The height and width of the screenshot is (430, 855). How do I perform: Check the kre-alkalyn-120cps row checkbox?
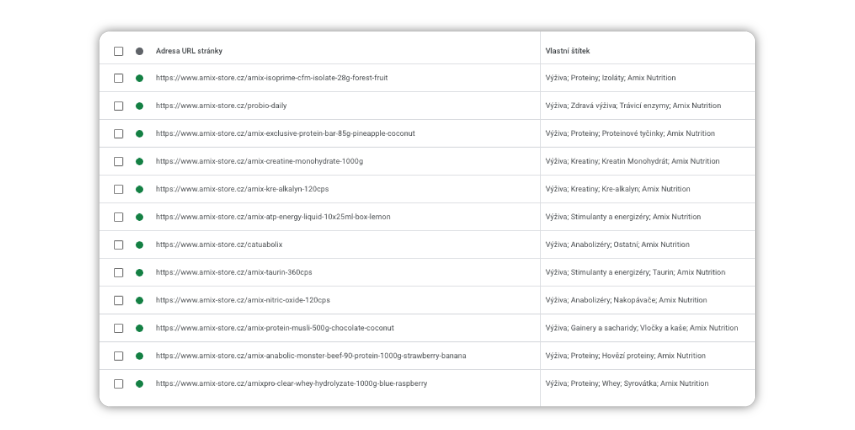click(118, 189)
